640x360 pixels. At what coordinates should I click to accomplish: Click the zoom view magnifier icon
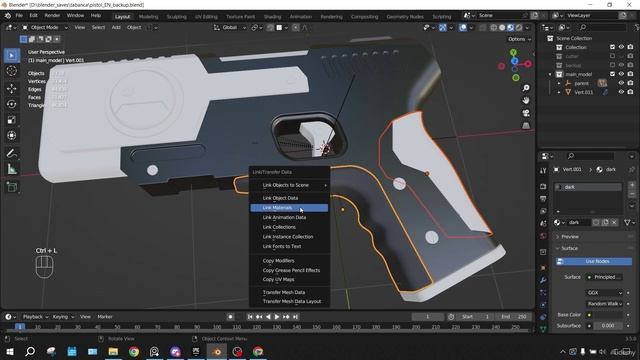(x=526, y=88)
